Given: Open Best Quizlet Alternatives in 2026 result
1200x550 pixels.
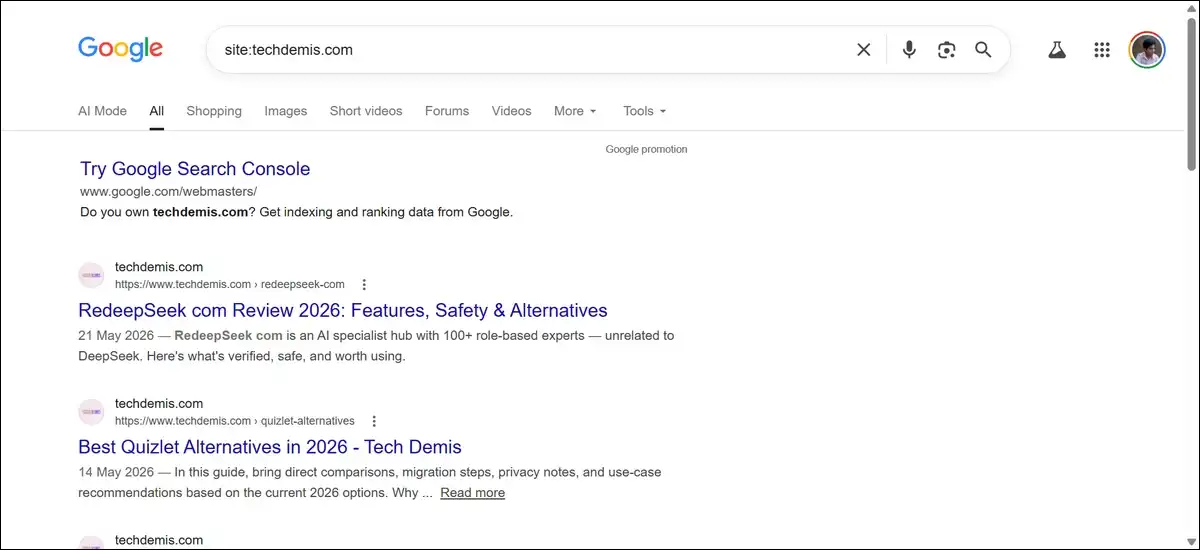Looking at the screenshot, I should (270, 447).
